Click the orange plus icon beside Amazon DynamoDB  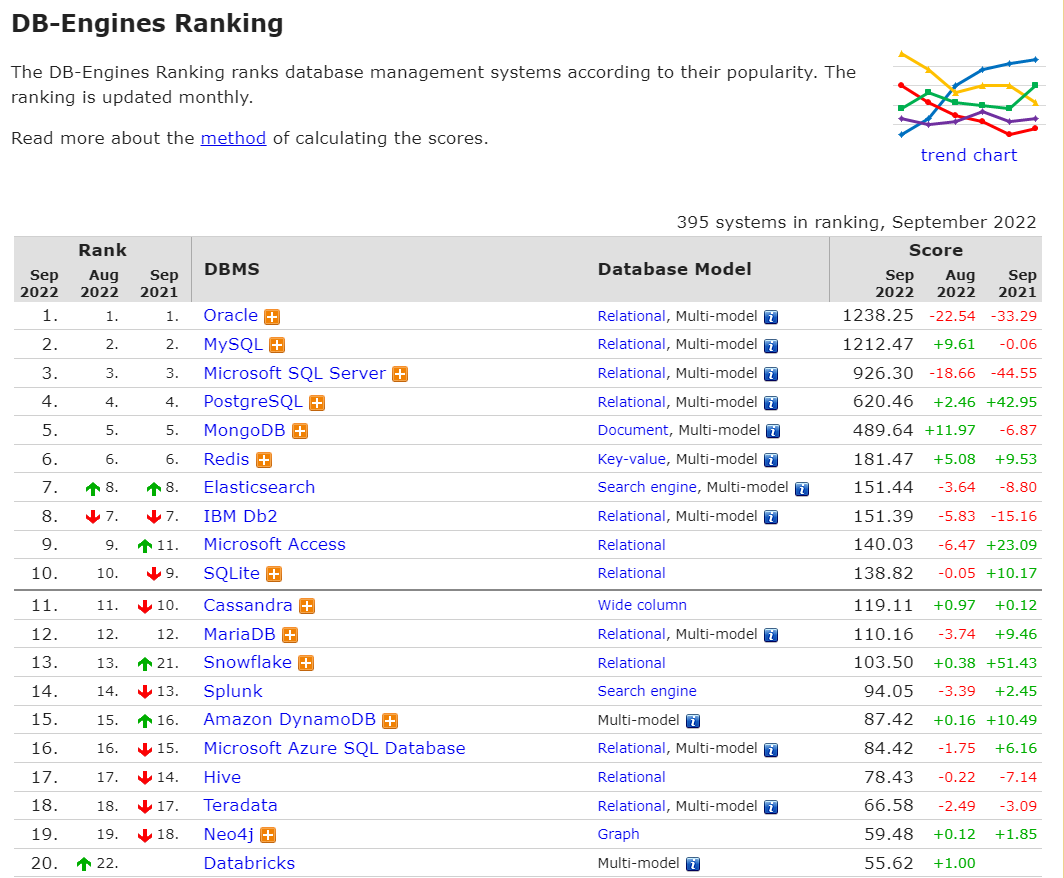tap(390, 721)
